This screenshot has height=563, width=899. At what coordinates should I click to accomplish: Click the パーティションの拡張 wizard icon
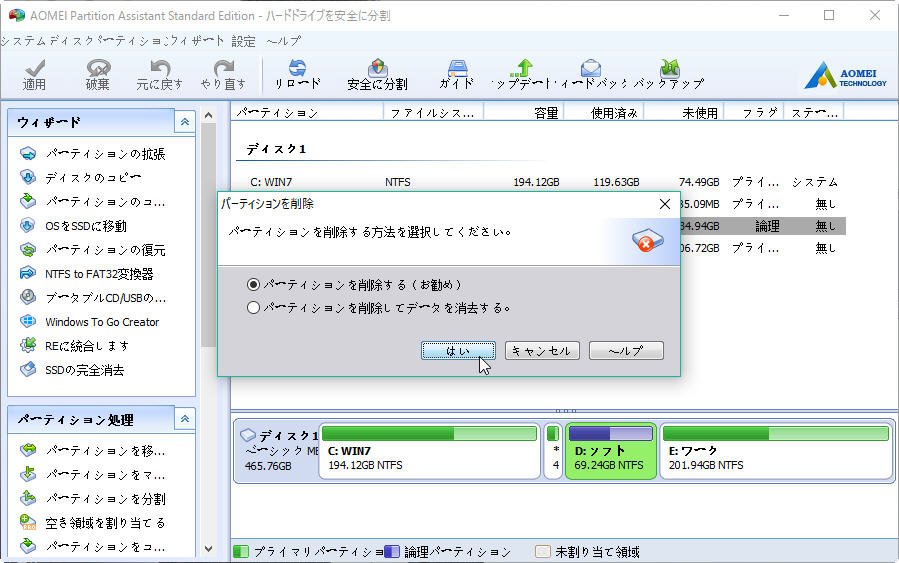(28, 154)
